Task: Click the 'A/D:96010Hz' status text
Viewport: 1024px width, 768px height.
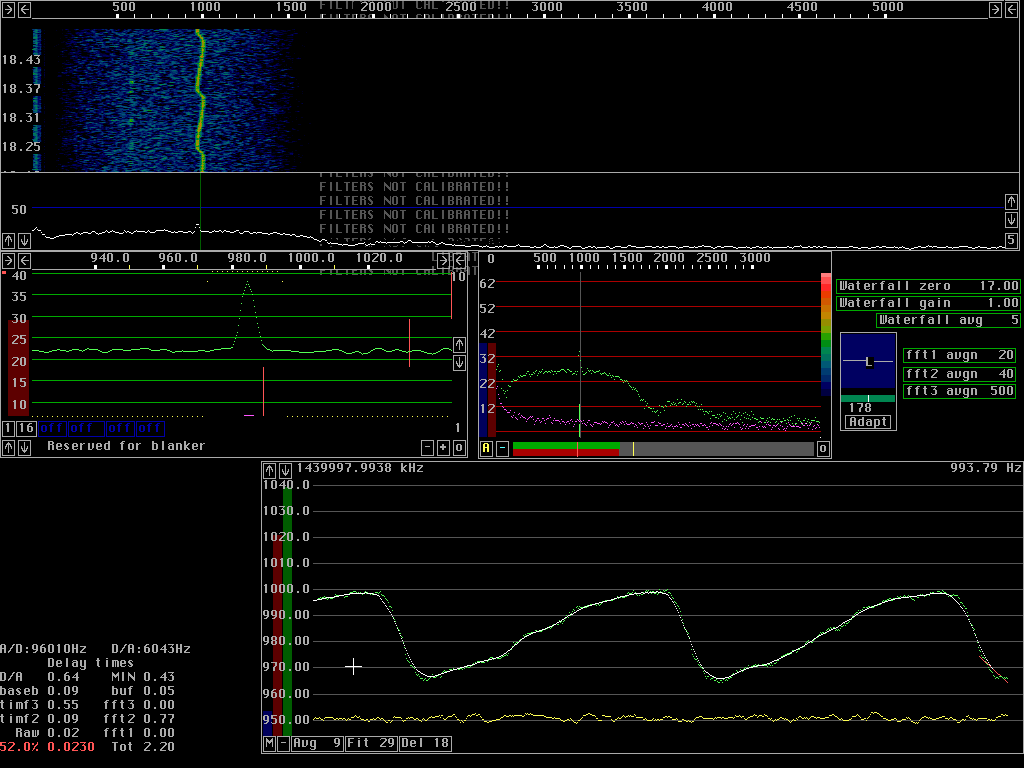Action: [43, 649]
